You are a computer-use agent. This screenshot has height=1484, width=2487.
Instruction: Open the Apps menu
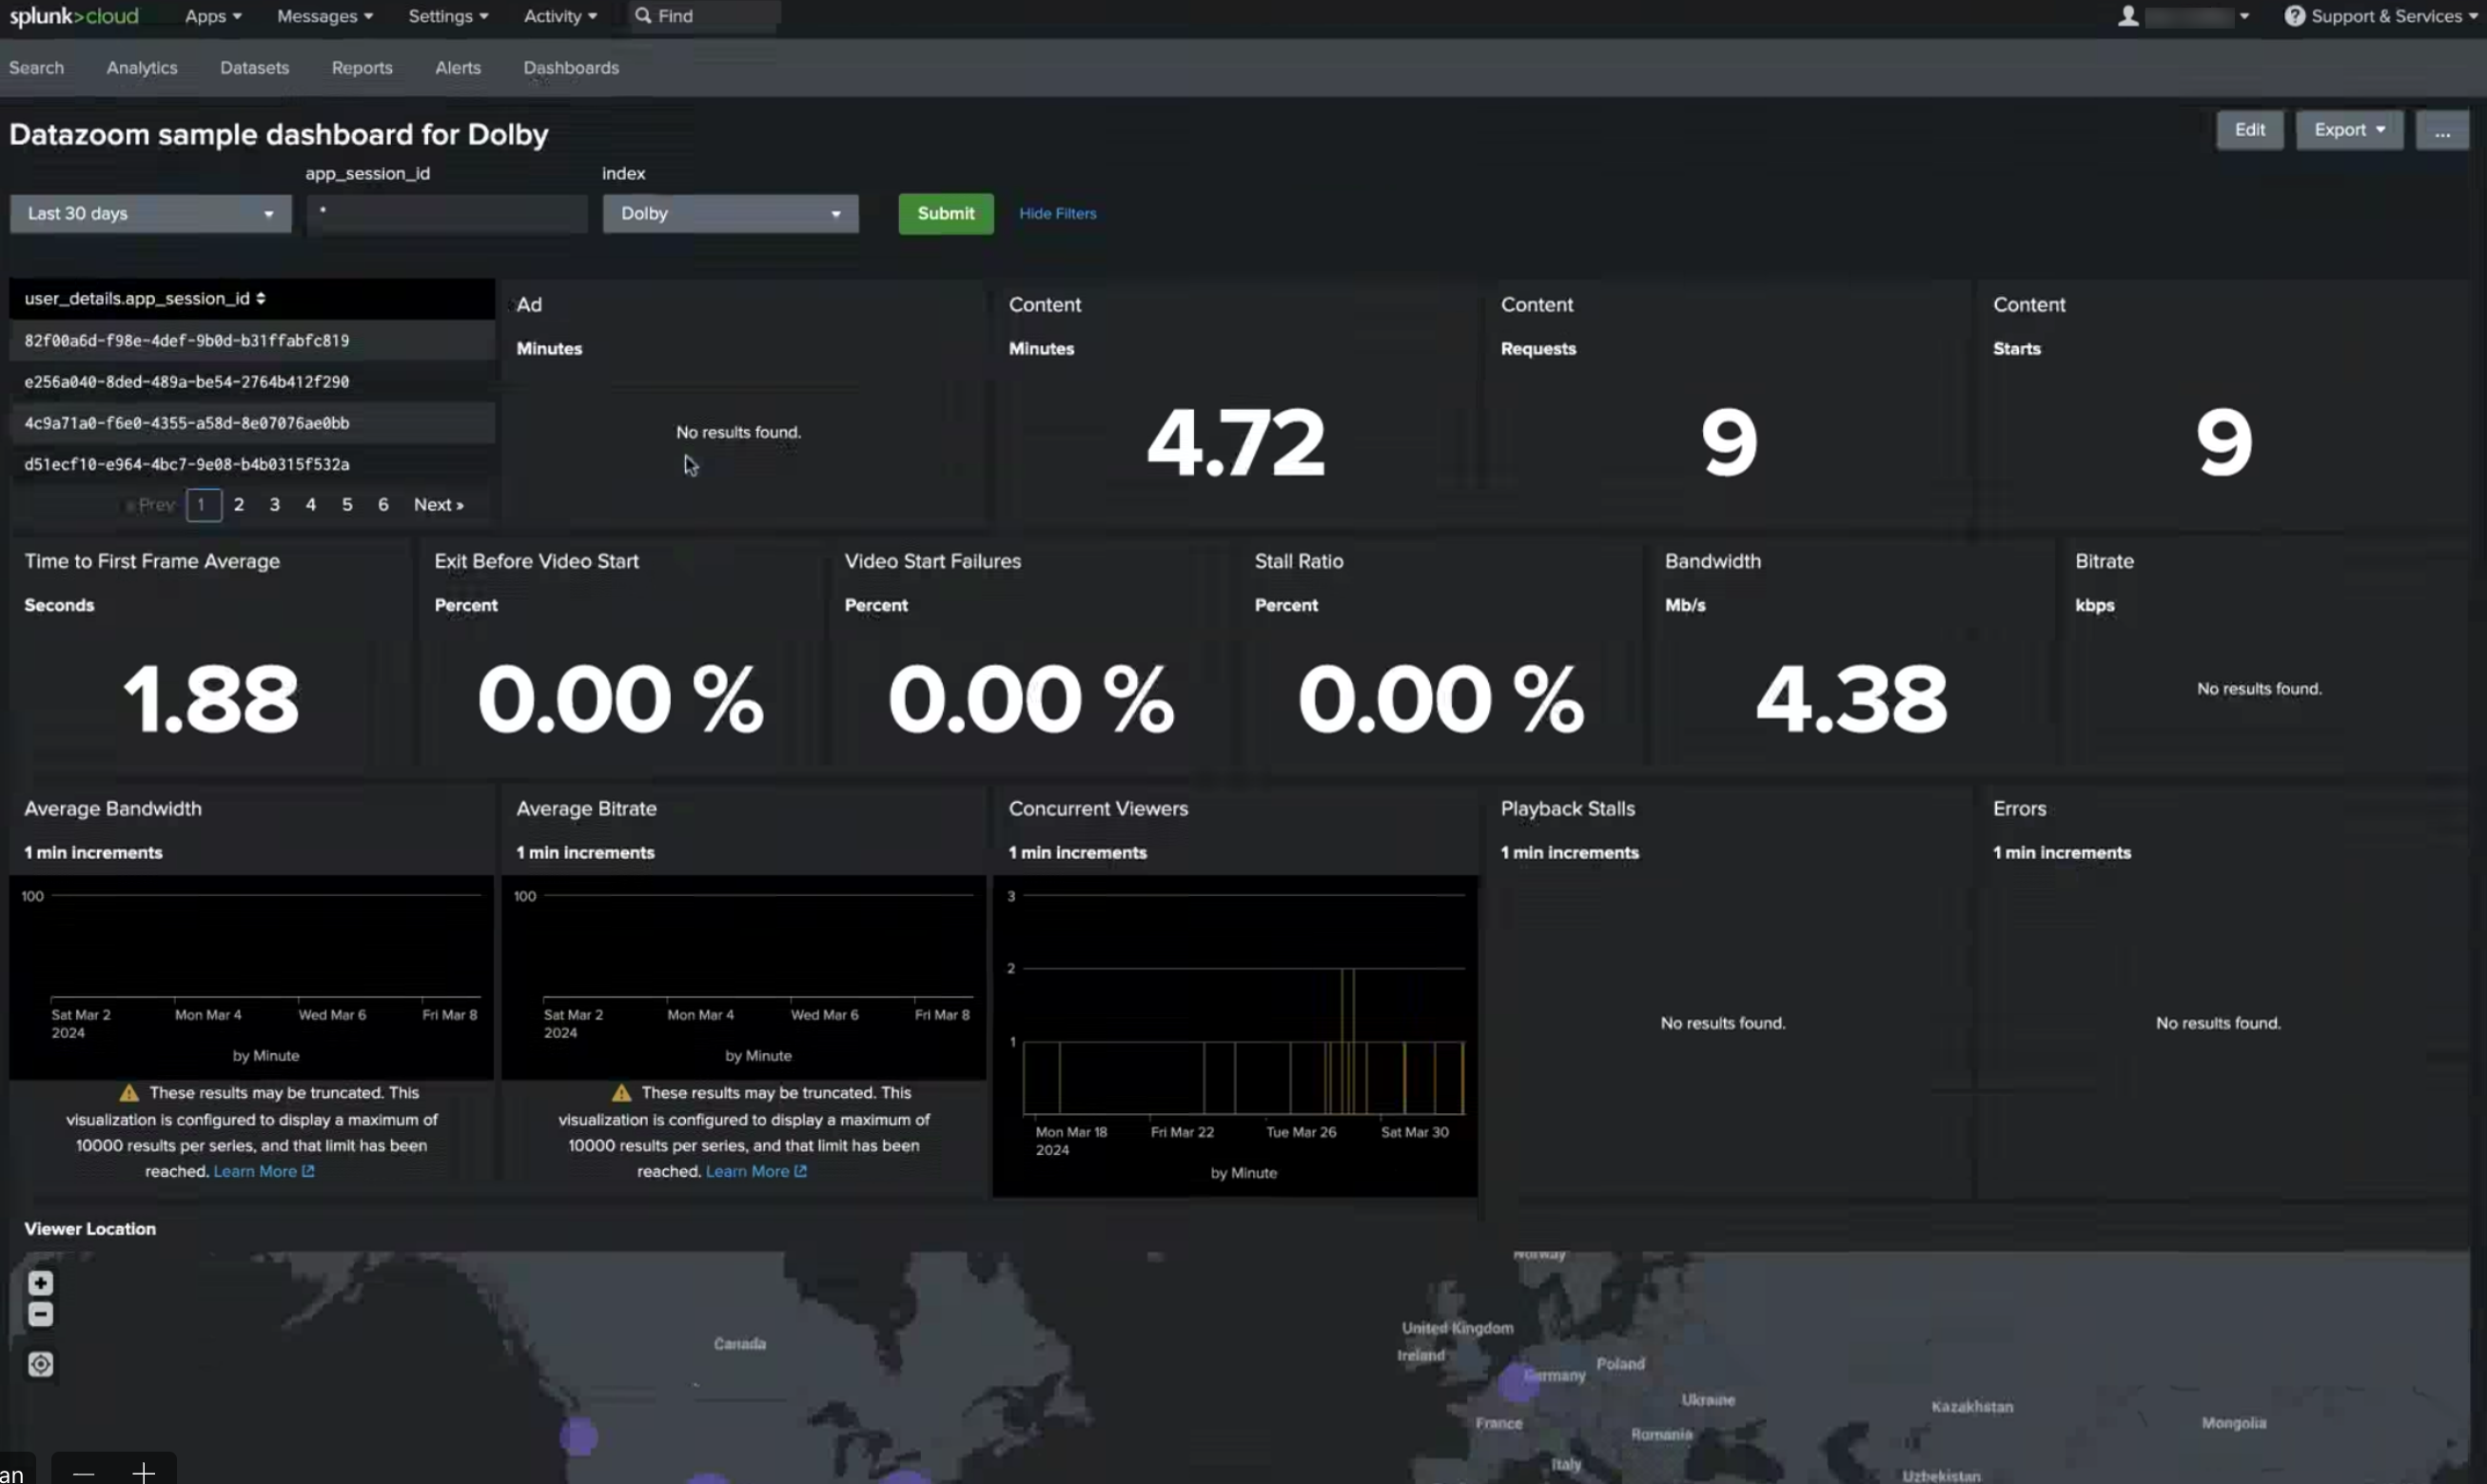[x=212, y=16]
